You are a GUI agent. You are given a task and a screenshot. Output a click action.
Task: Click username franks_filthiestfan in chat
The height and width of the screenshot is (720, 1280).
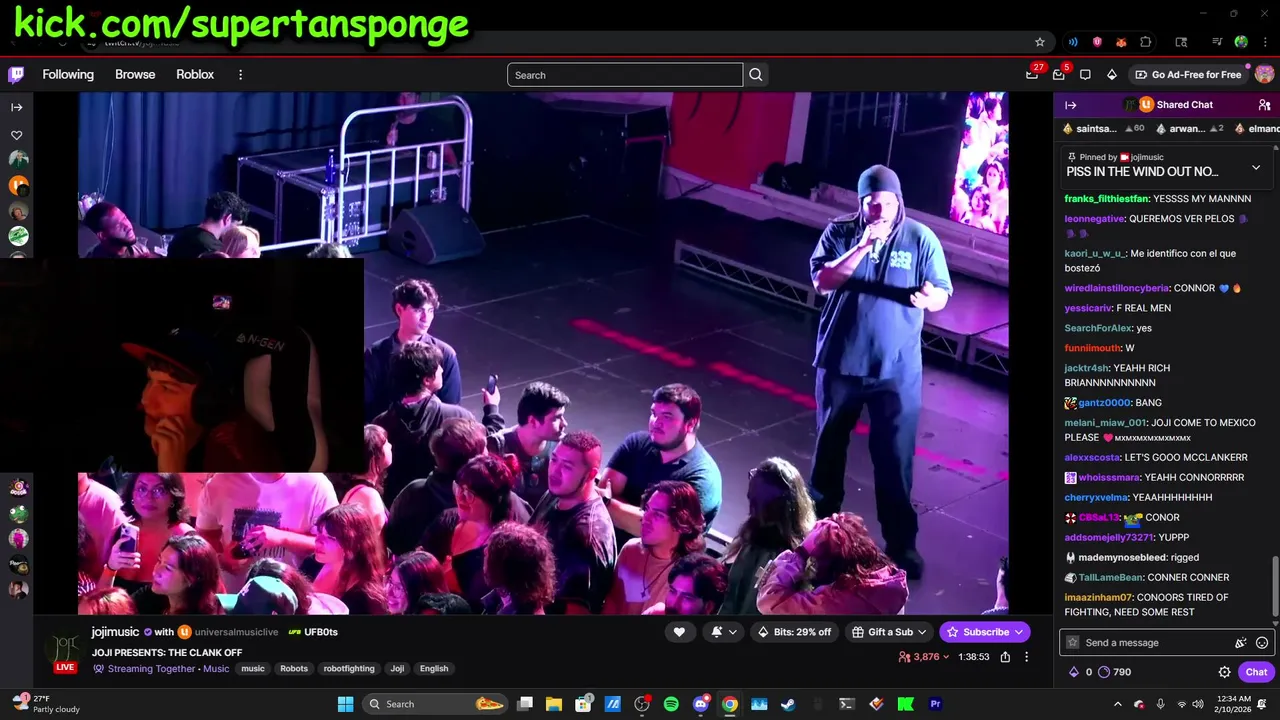(x=1106, y=199)
